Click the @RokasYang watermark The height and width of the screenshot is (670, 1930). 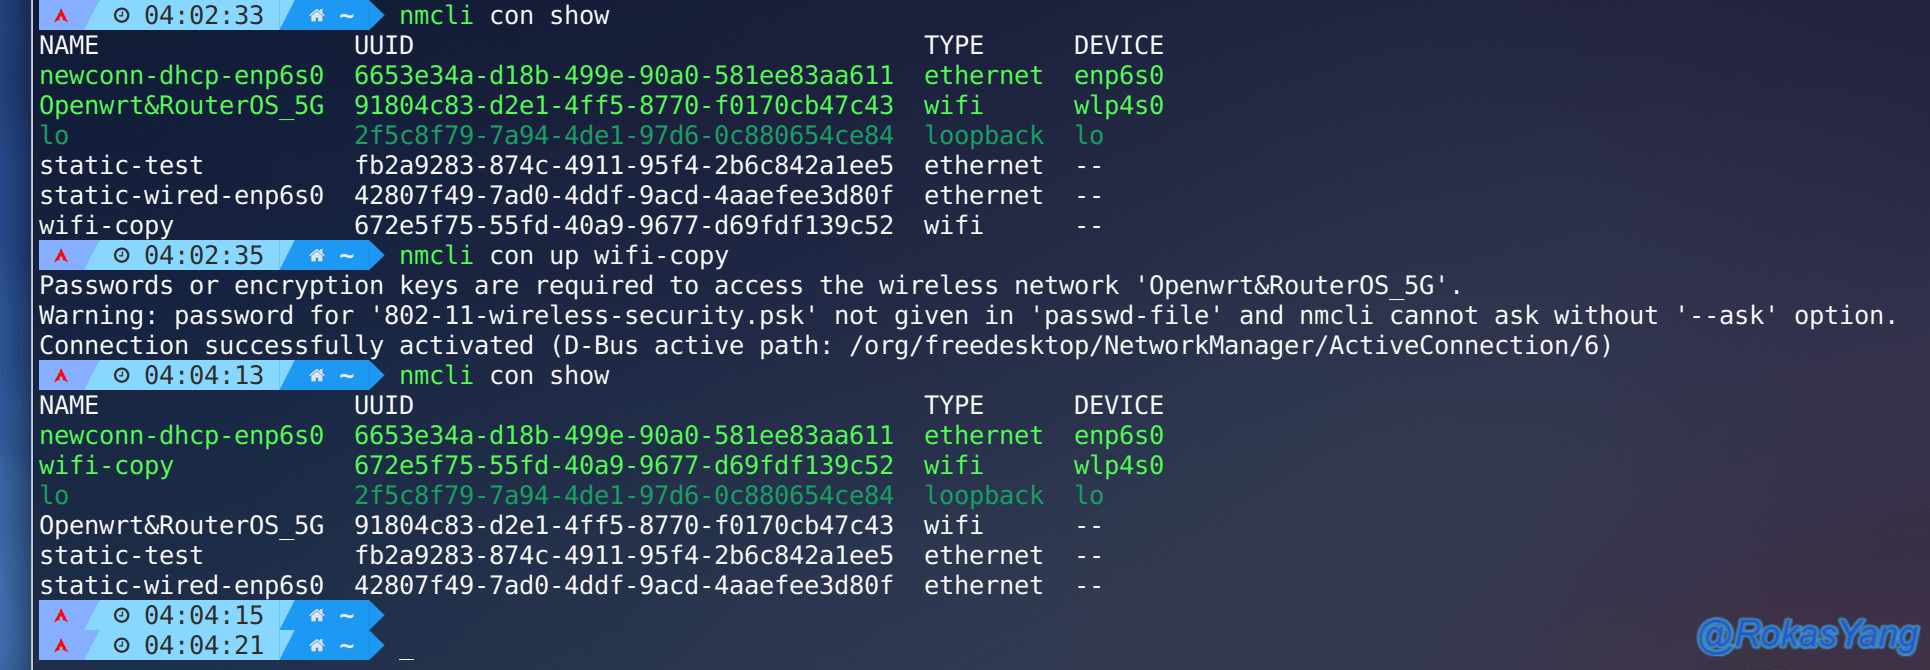pos(1808,635)
